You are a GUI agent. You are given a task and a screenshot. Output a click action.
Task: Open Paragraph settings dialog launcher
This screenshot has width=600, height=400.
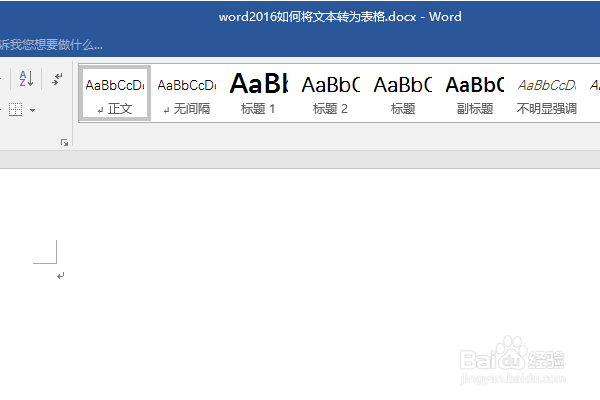(64, 143)
